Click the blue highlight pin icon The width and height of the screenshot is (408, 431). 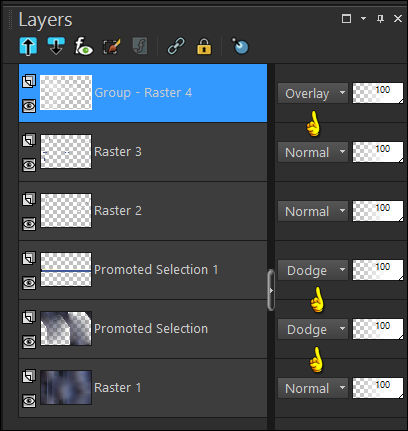coord(240,46)
